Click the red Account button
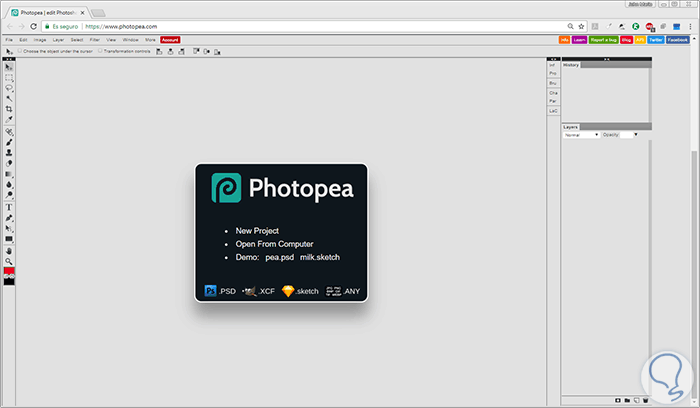 [x=170, y=40]
